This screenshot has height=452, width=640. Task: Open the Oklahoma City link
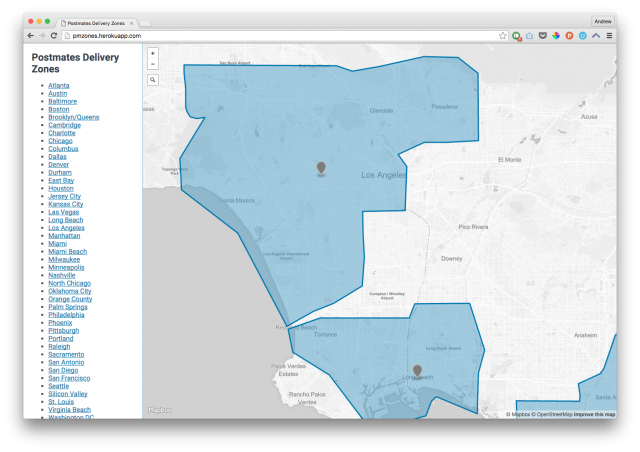[70, 291]
